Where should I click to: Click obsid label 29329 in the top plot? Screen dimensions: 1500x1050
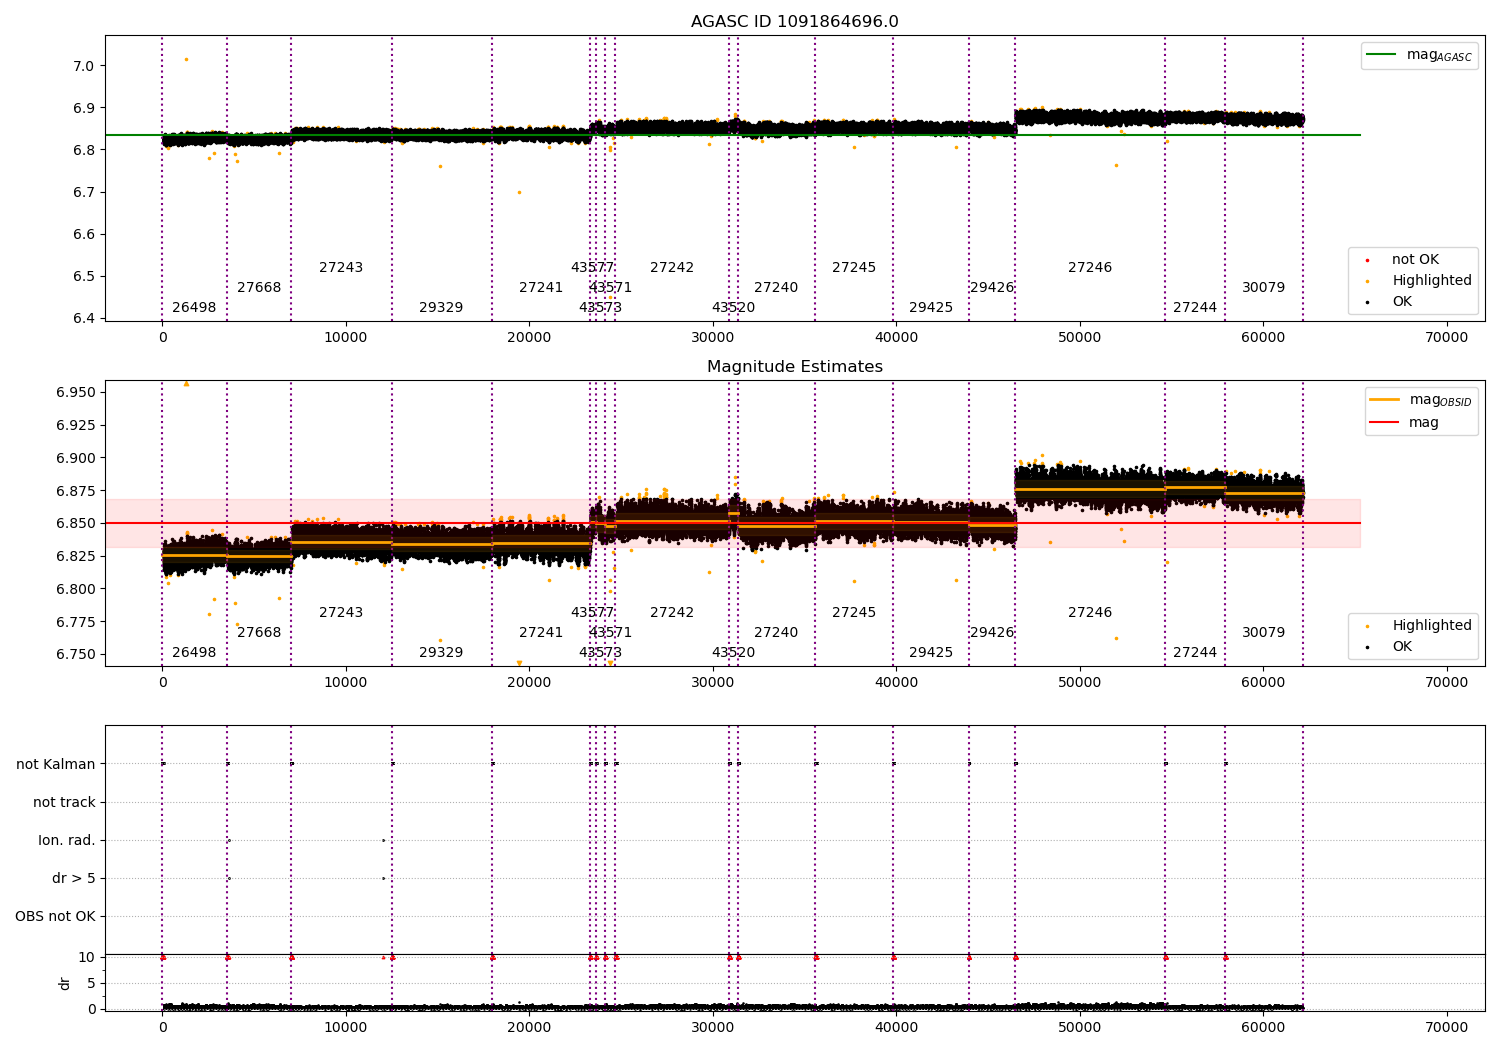coord(441,308)
